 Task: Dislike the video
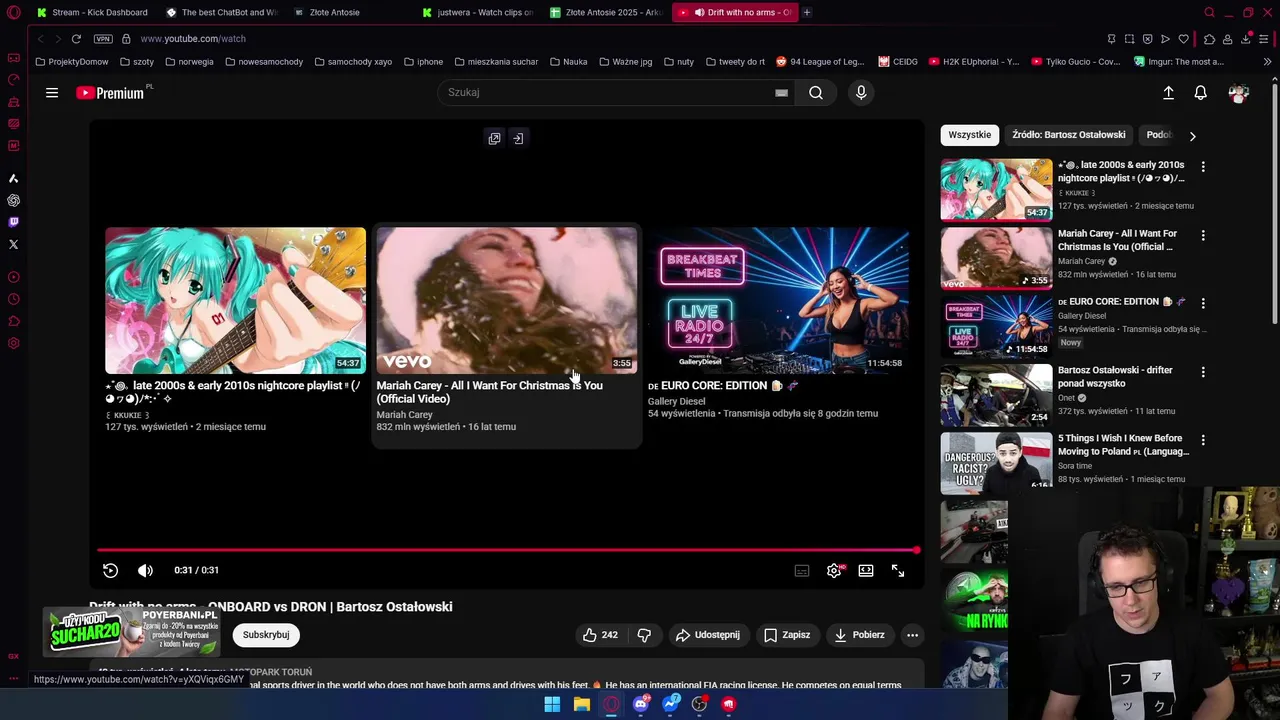[644, 635]
